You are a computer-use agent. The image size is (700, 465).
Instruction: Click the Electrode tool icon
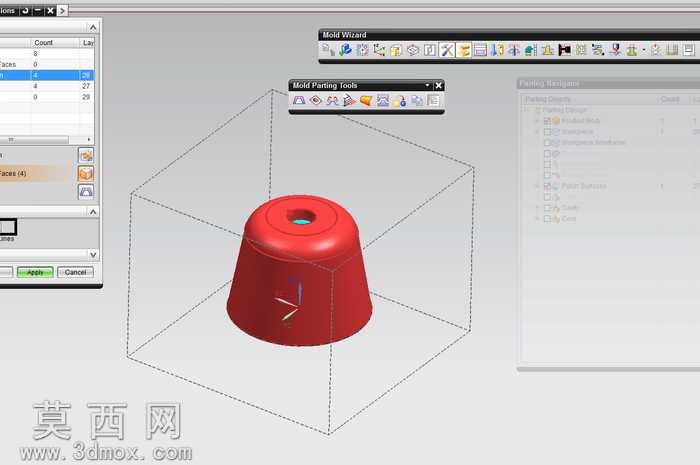click(x=615, y=50)
